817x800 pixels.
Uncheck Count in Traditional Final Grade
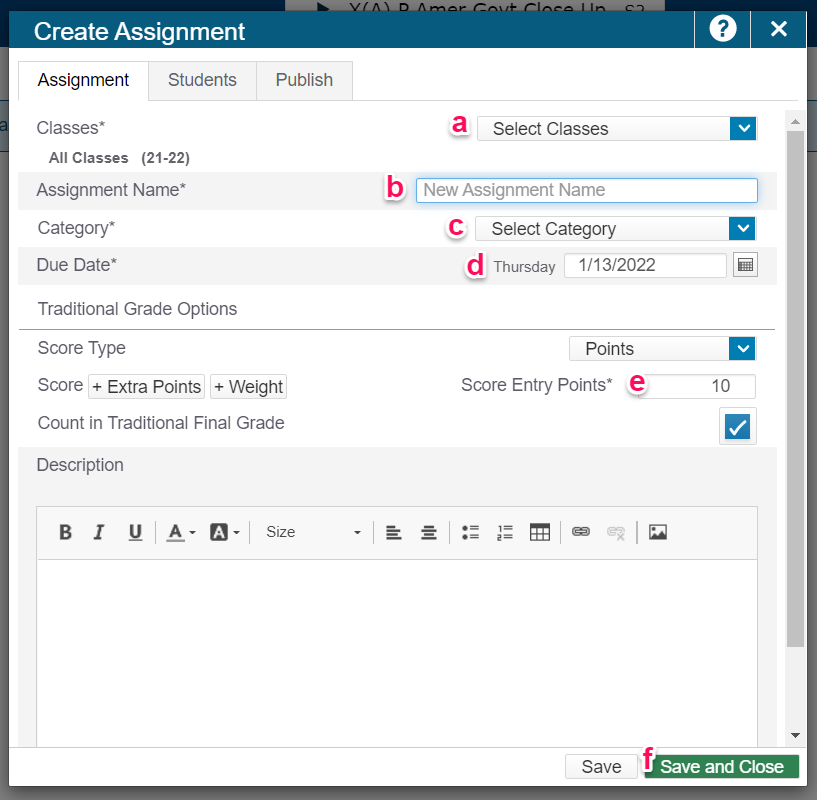pos(738,426)
